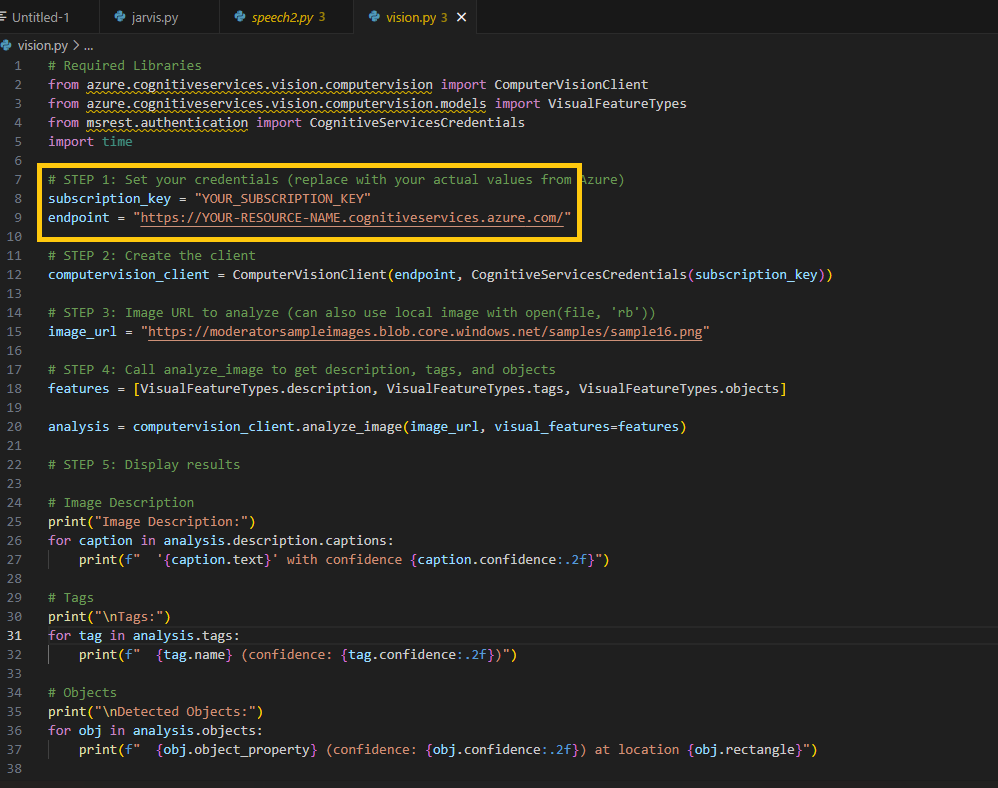The image size is (998, 788).
Task: Click 'for tag in analysis.tags:' line
Action: [144, 636]
